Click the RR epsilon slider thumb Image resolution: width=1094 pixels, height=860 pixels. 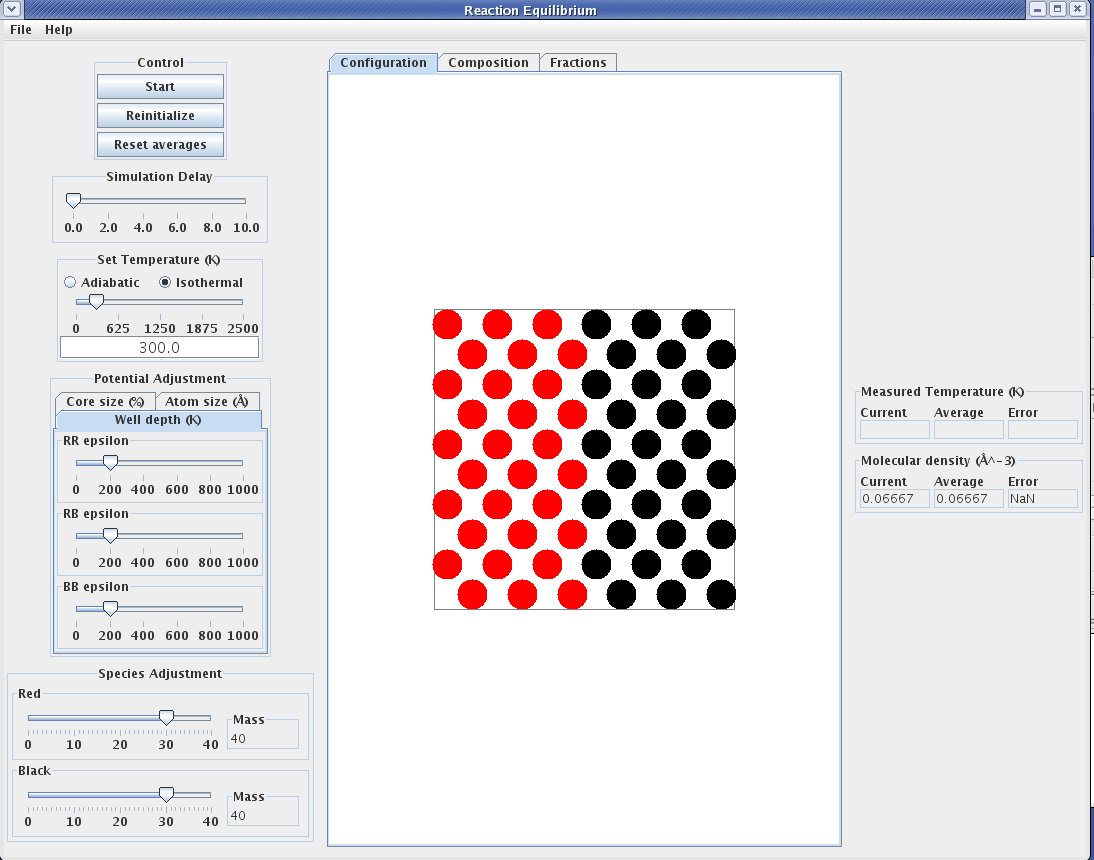point(110,462)
